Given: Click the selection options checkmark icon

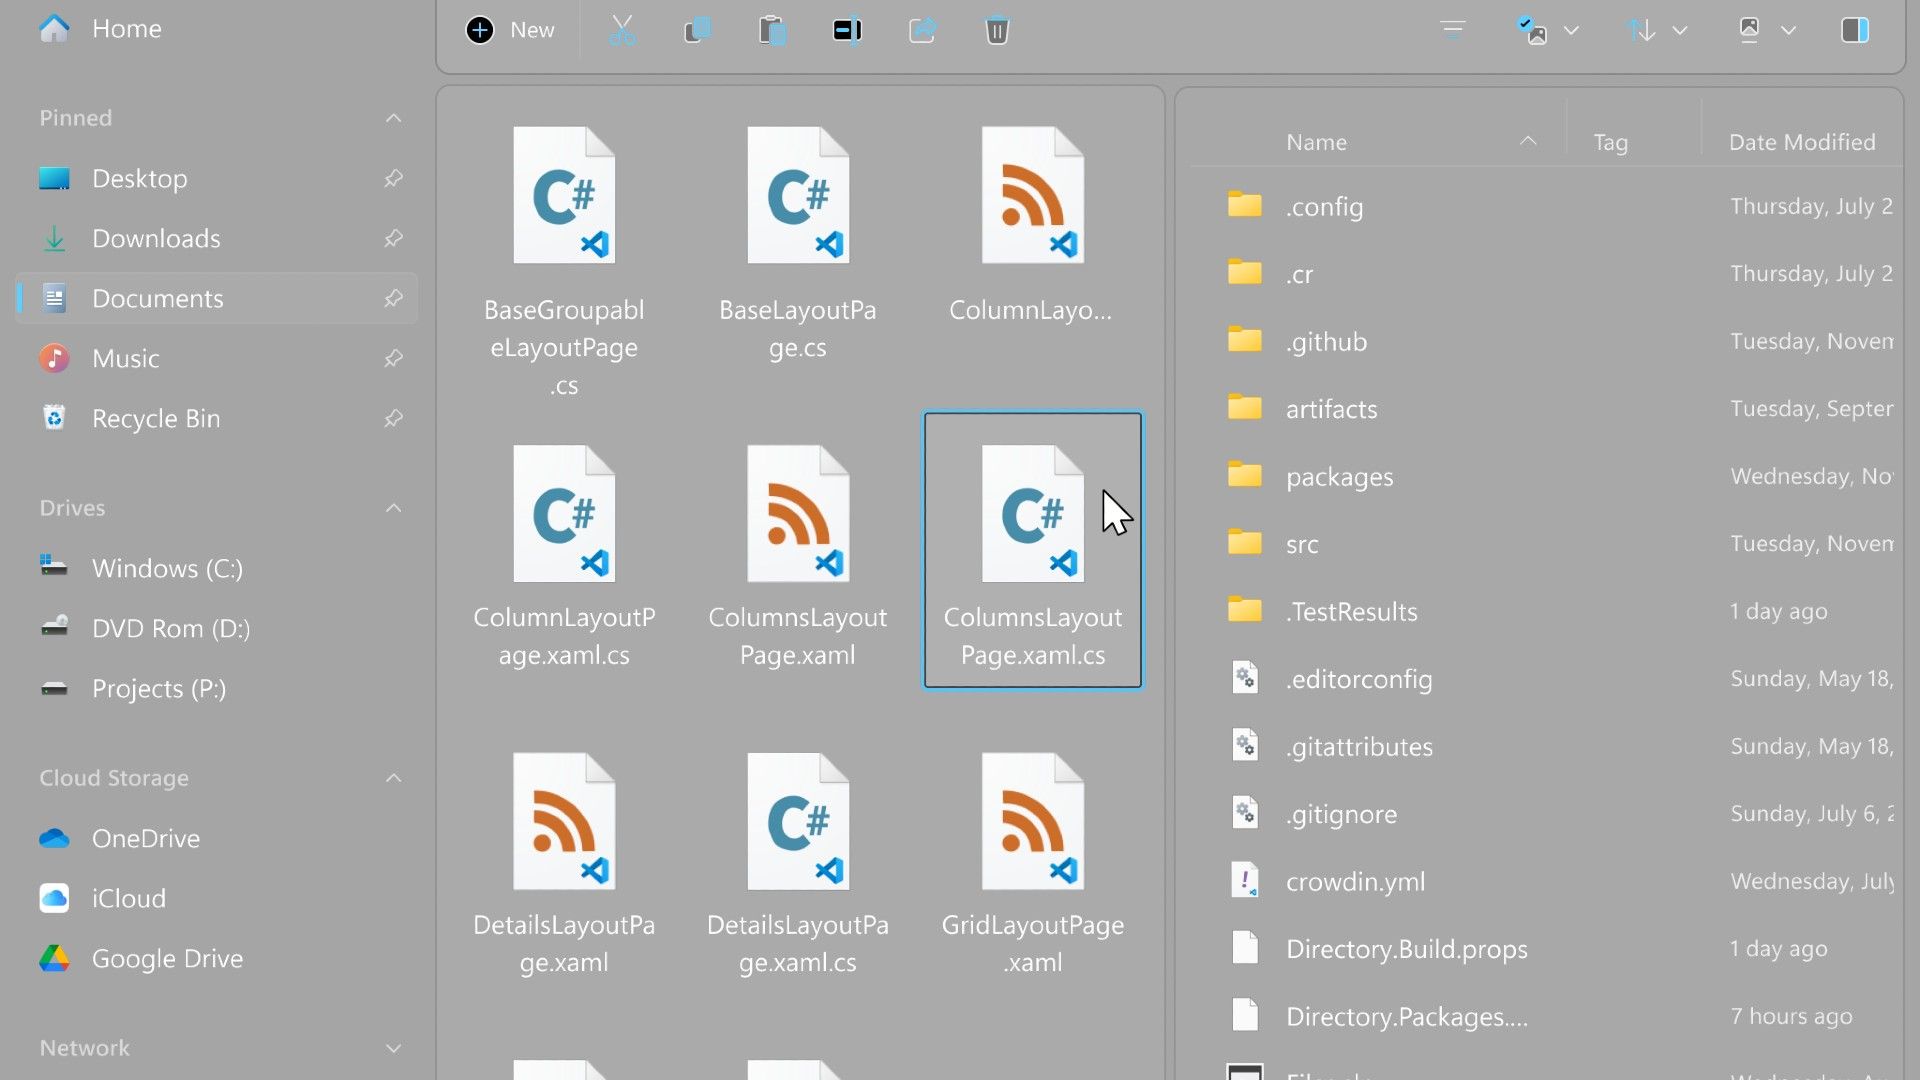Looking at the screenshot, I should pos(1531,30).
